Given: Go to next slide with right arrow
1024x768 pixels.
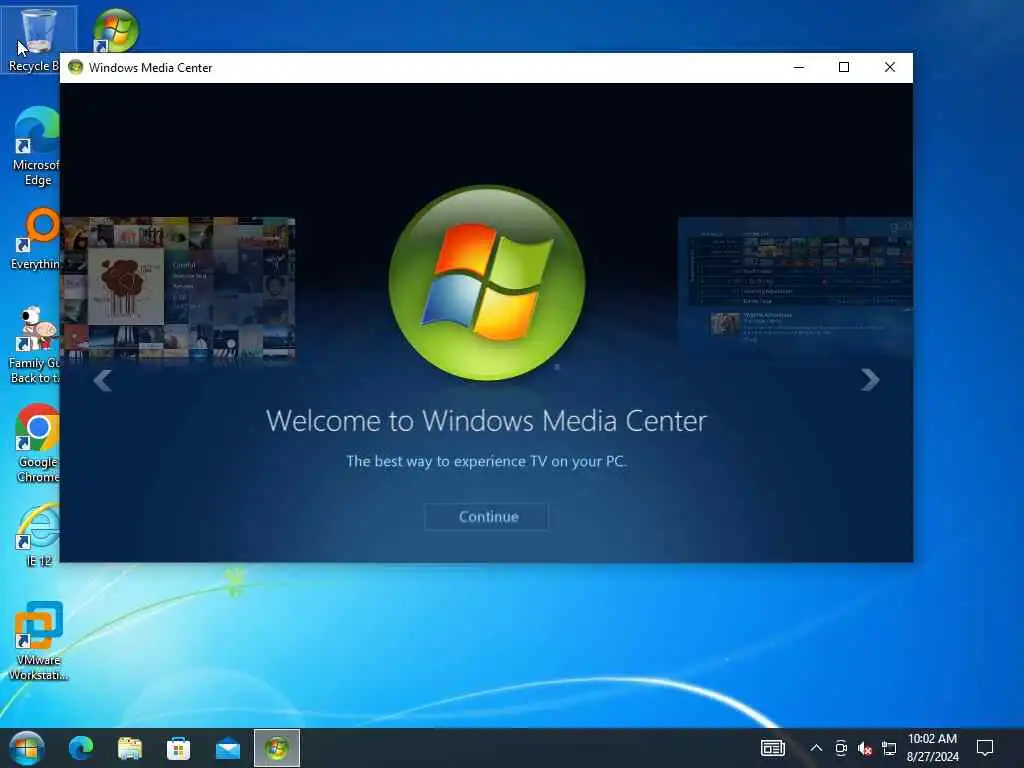Looking at the screenshot, I should 870,380.
